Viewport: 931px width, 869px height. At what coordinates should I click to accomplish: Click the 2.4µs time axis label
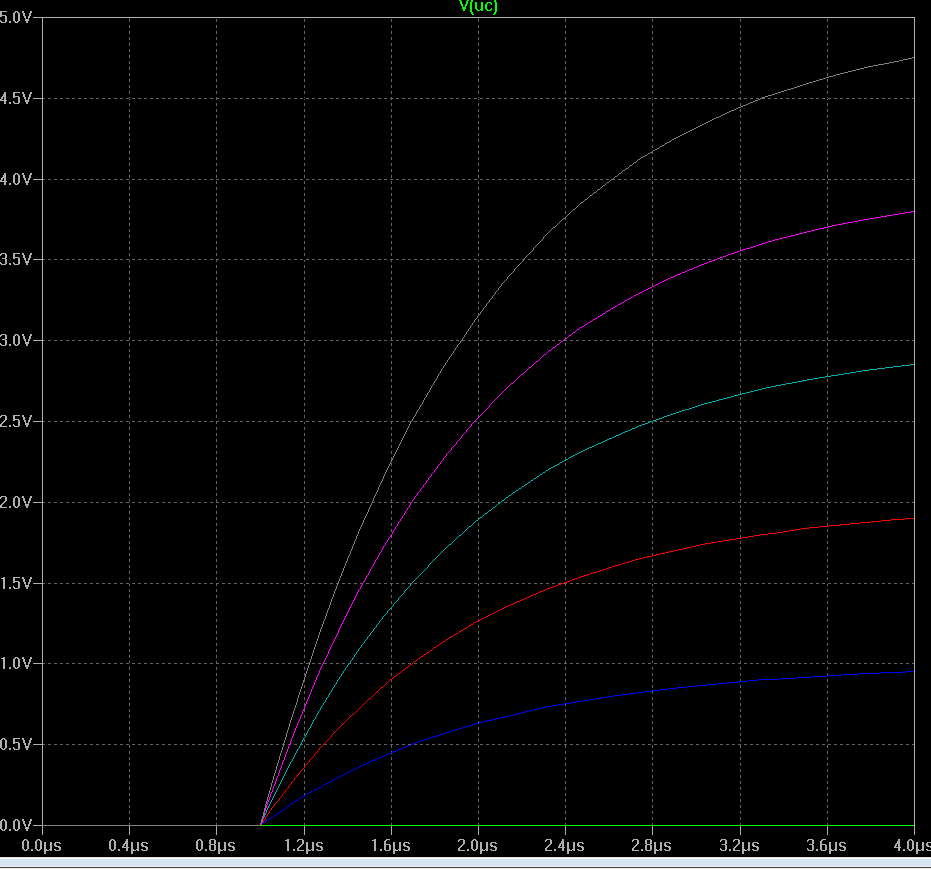564,845
